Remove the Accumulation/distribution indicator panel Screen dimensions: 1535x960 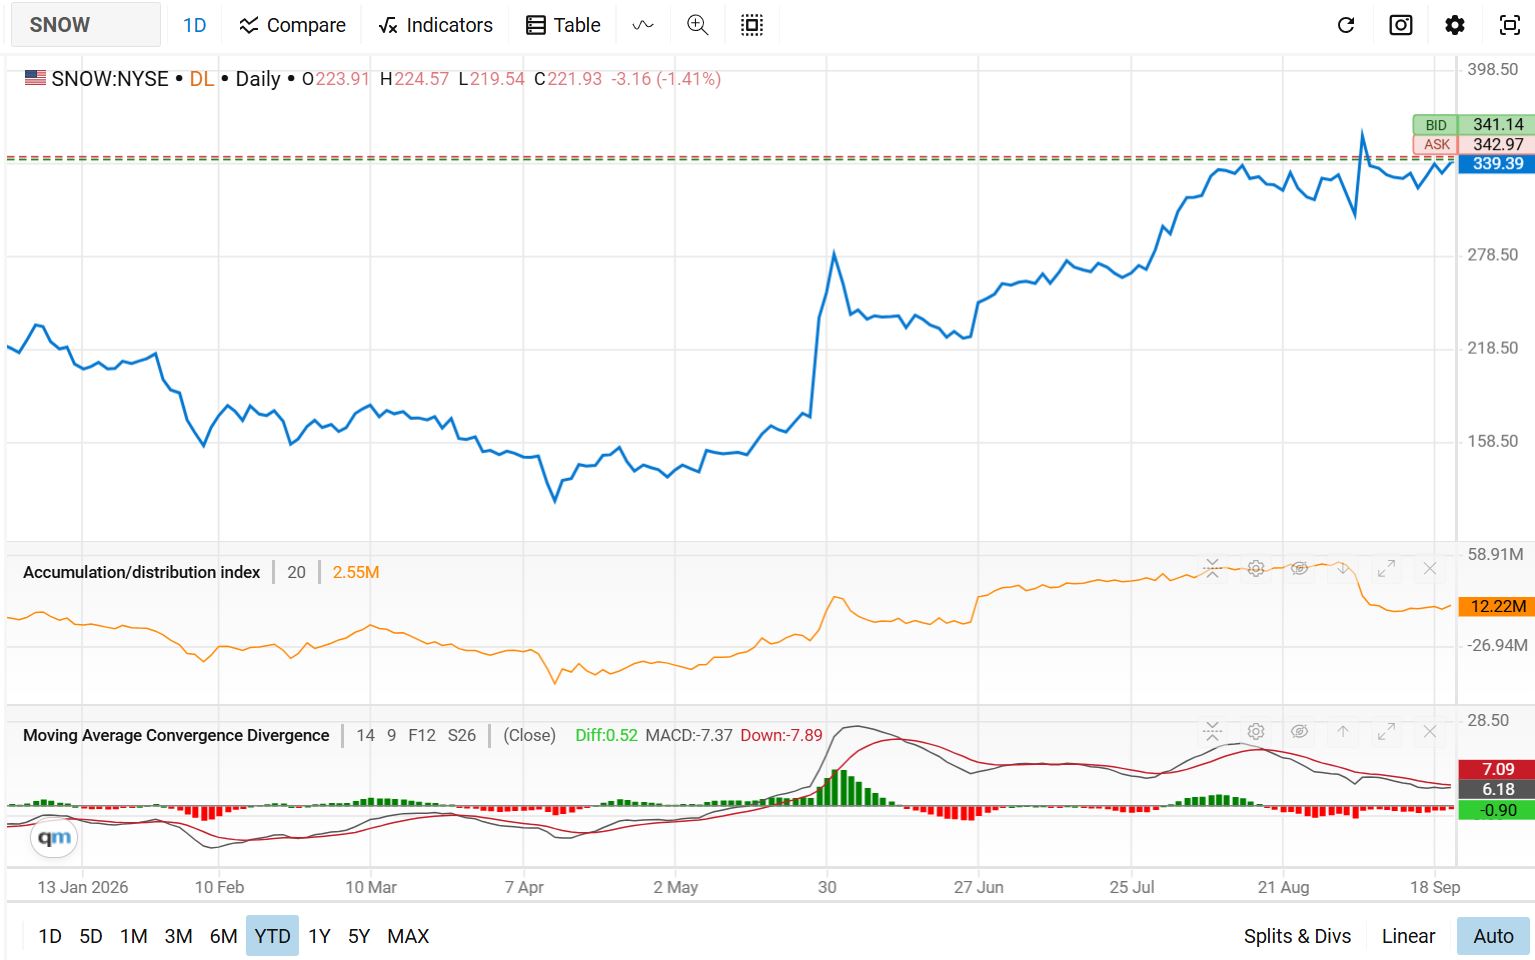pyautogui.click(x=1430, y=569)
